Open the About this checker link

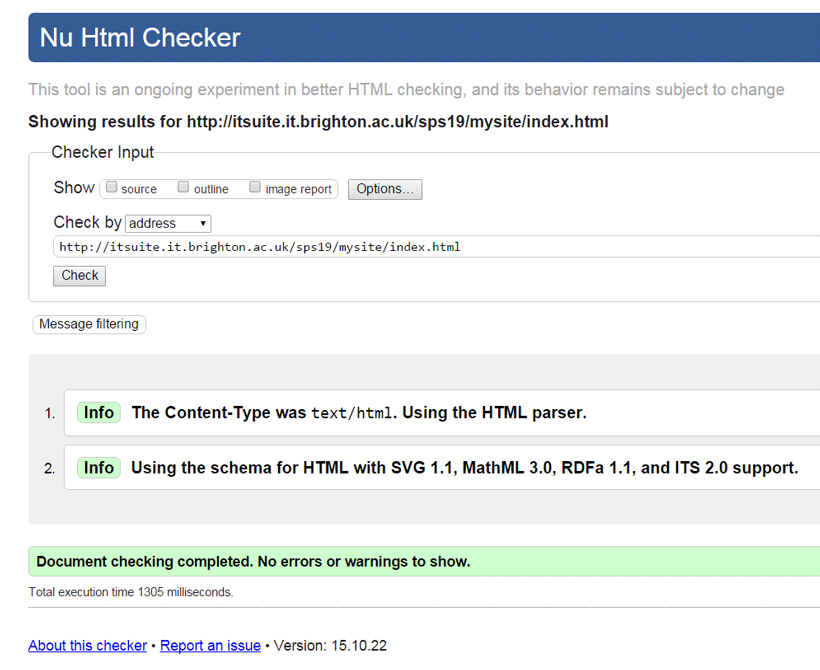pyautogui.click(x=87, y=645)
